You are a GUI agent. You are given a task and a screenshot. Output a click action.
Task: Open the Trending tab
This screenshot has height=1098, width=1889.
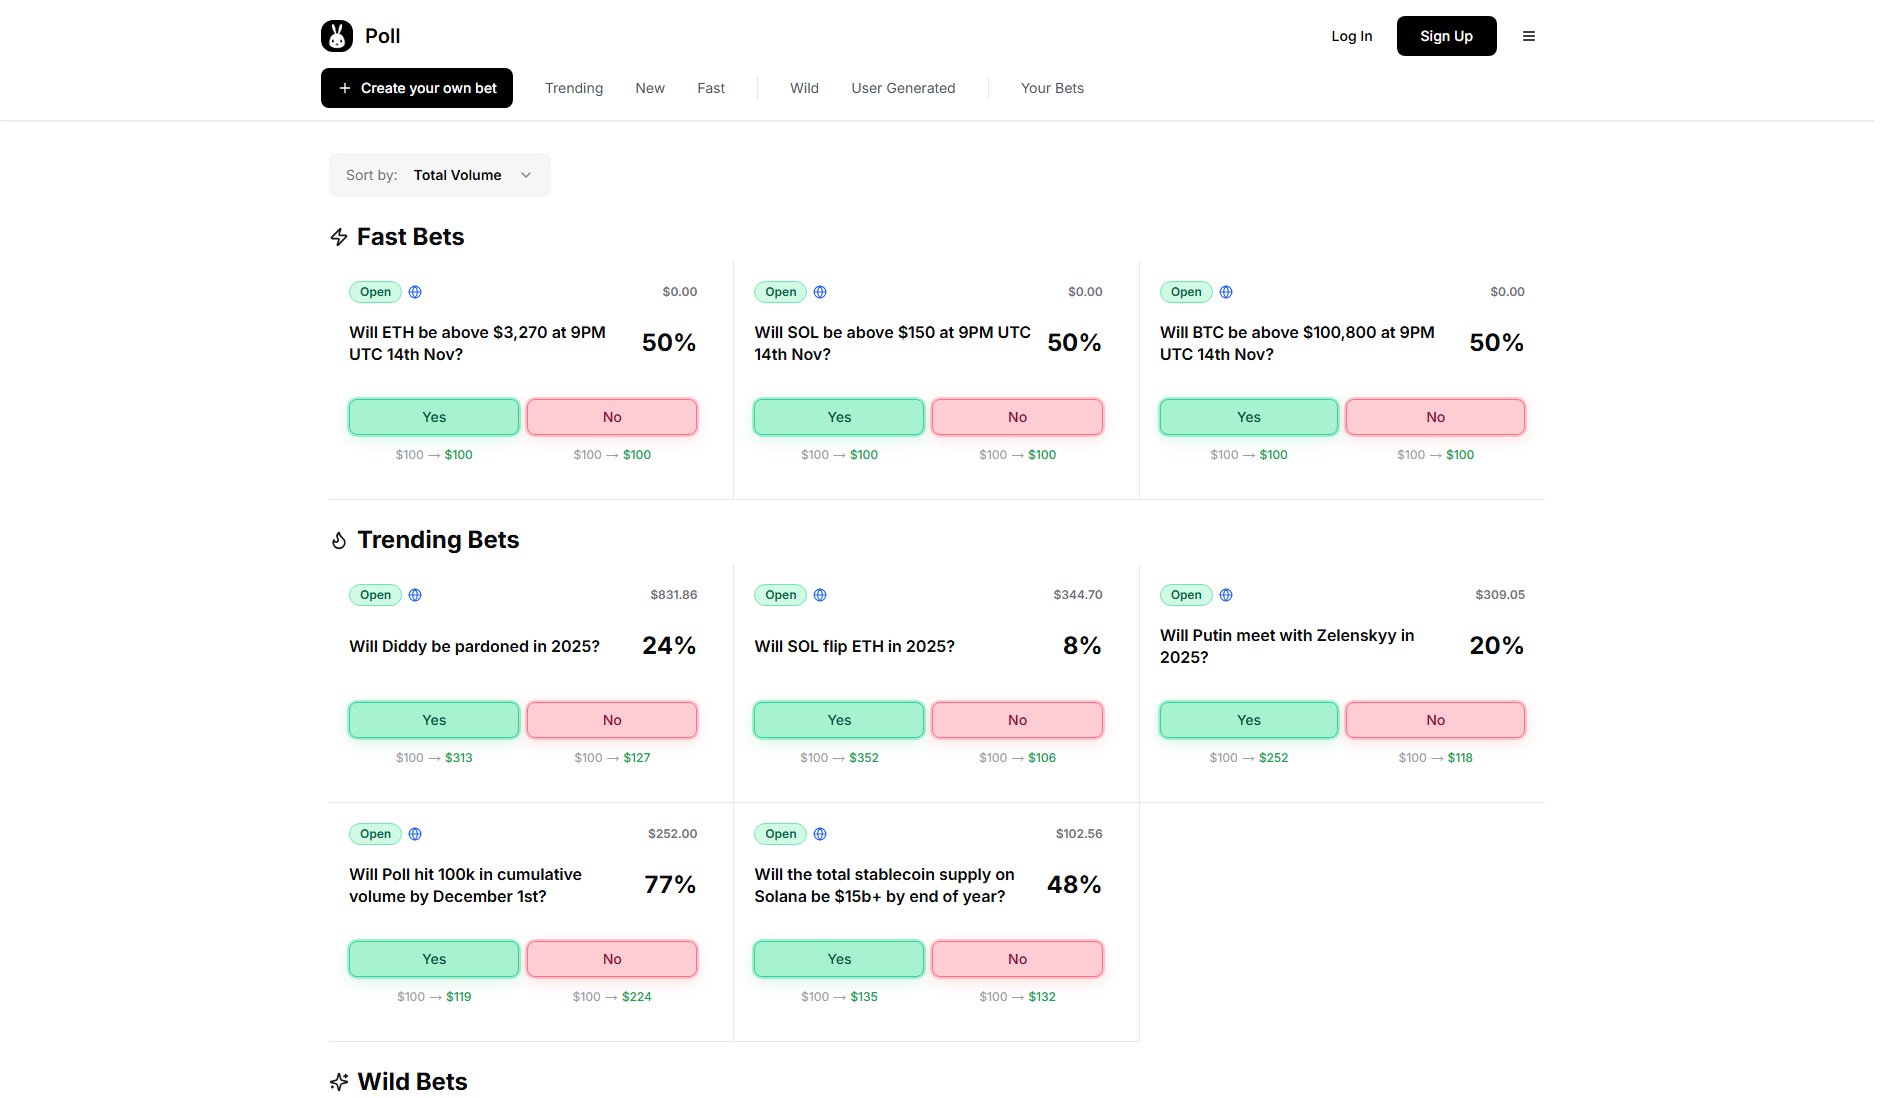tap(574, 88)
